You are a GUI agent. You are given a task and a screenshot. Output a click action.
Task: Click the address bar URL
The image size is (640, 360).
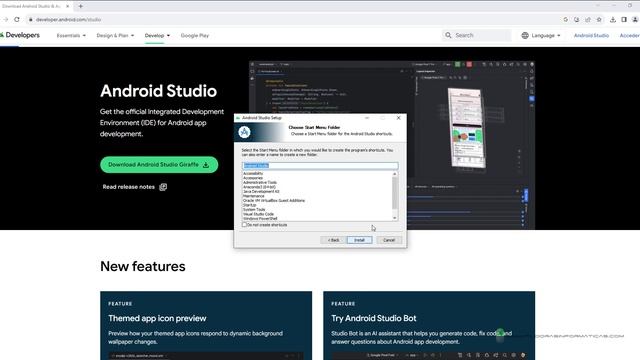click(x=68, y=20)
